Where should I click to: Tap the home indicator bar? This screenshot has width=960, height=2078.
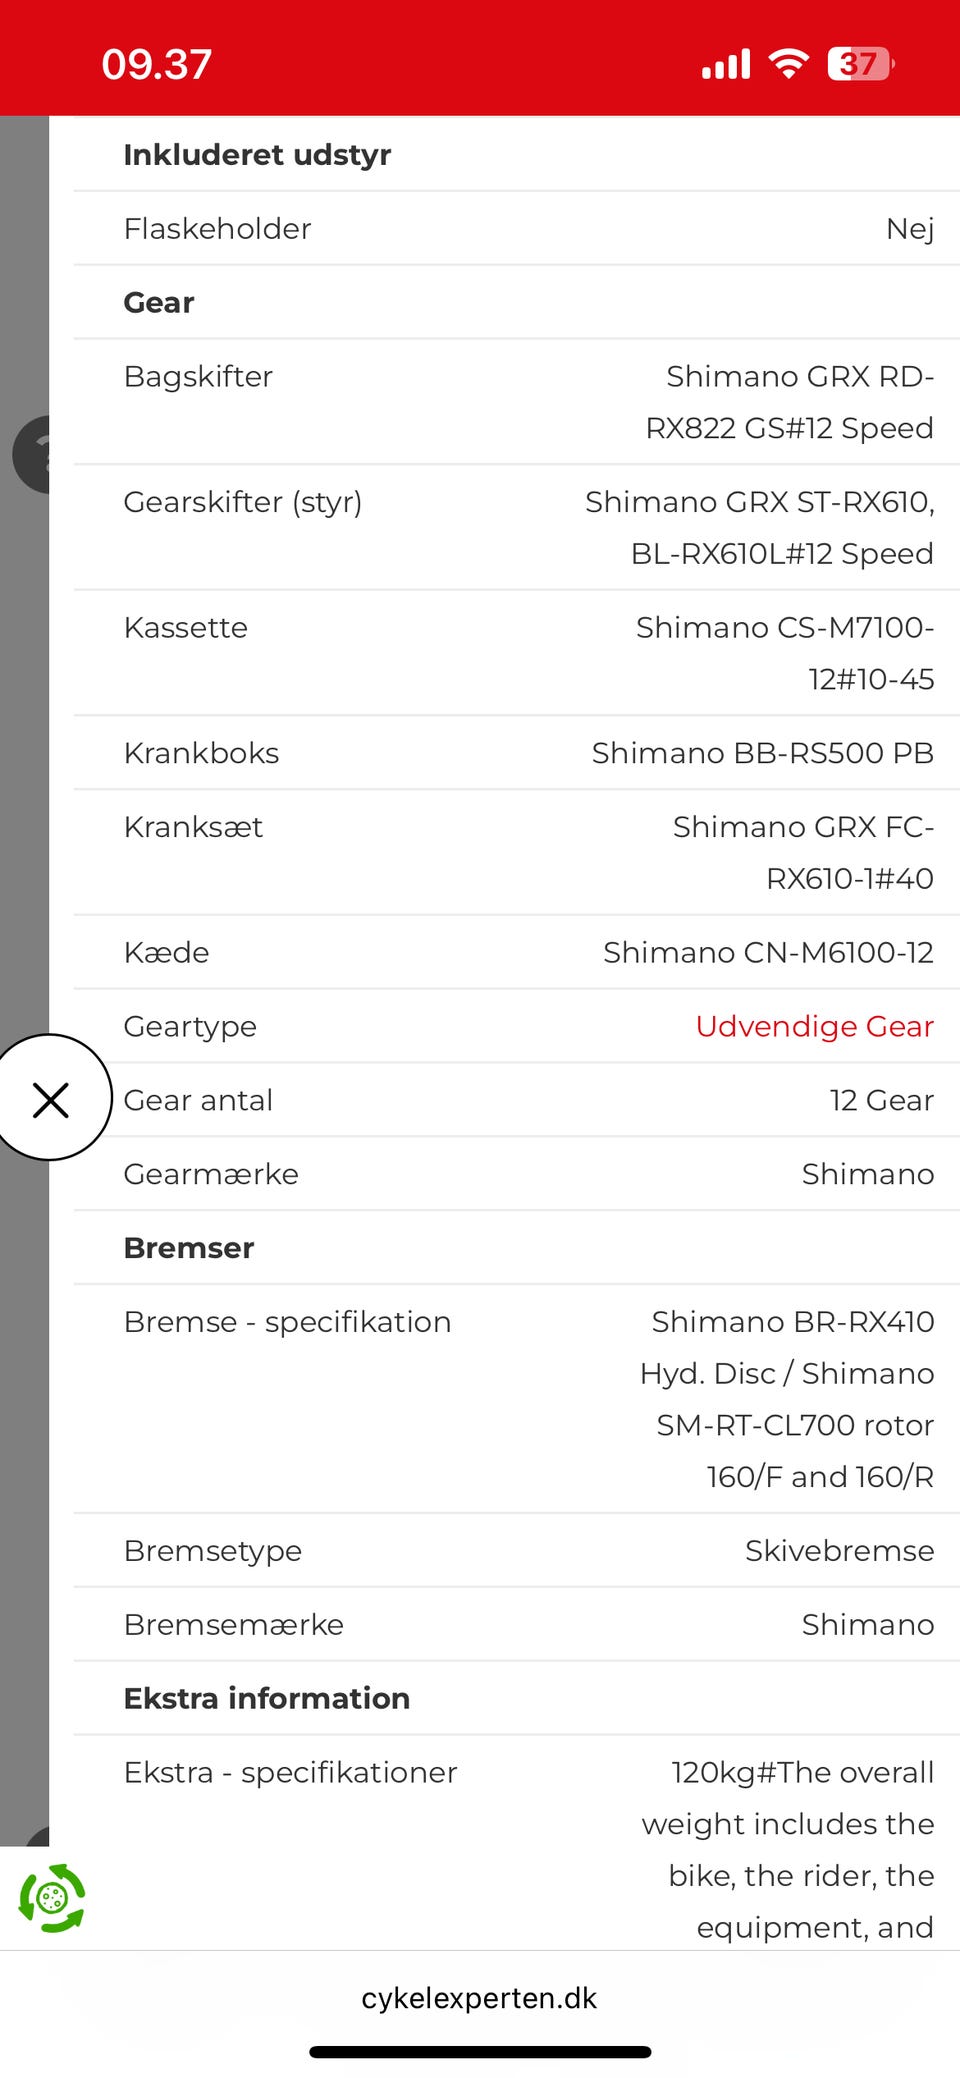pos(480,2052)
